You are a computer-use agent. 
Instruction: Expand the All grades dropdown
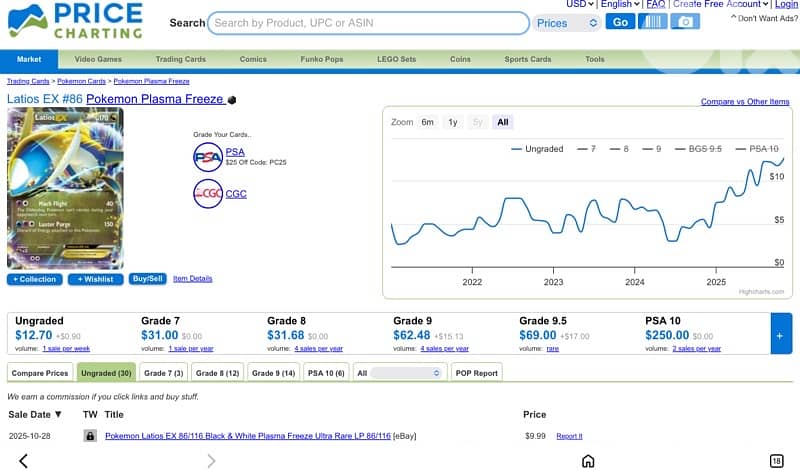[399, 372]
